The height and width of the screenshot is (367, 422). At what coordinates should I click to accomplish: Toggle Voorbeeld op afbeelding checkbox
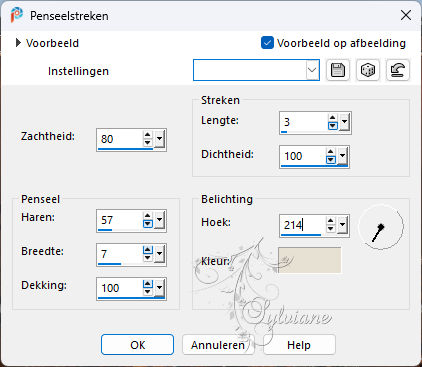pos(267,43)
